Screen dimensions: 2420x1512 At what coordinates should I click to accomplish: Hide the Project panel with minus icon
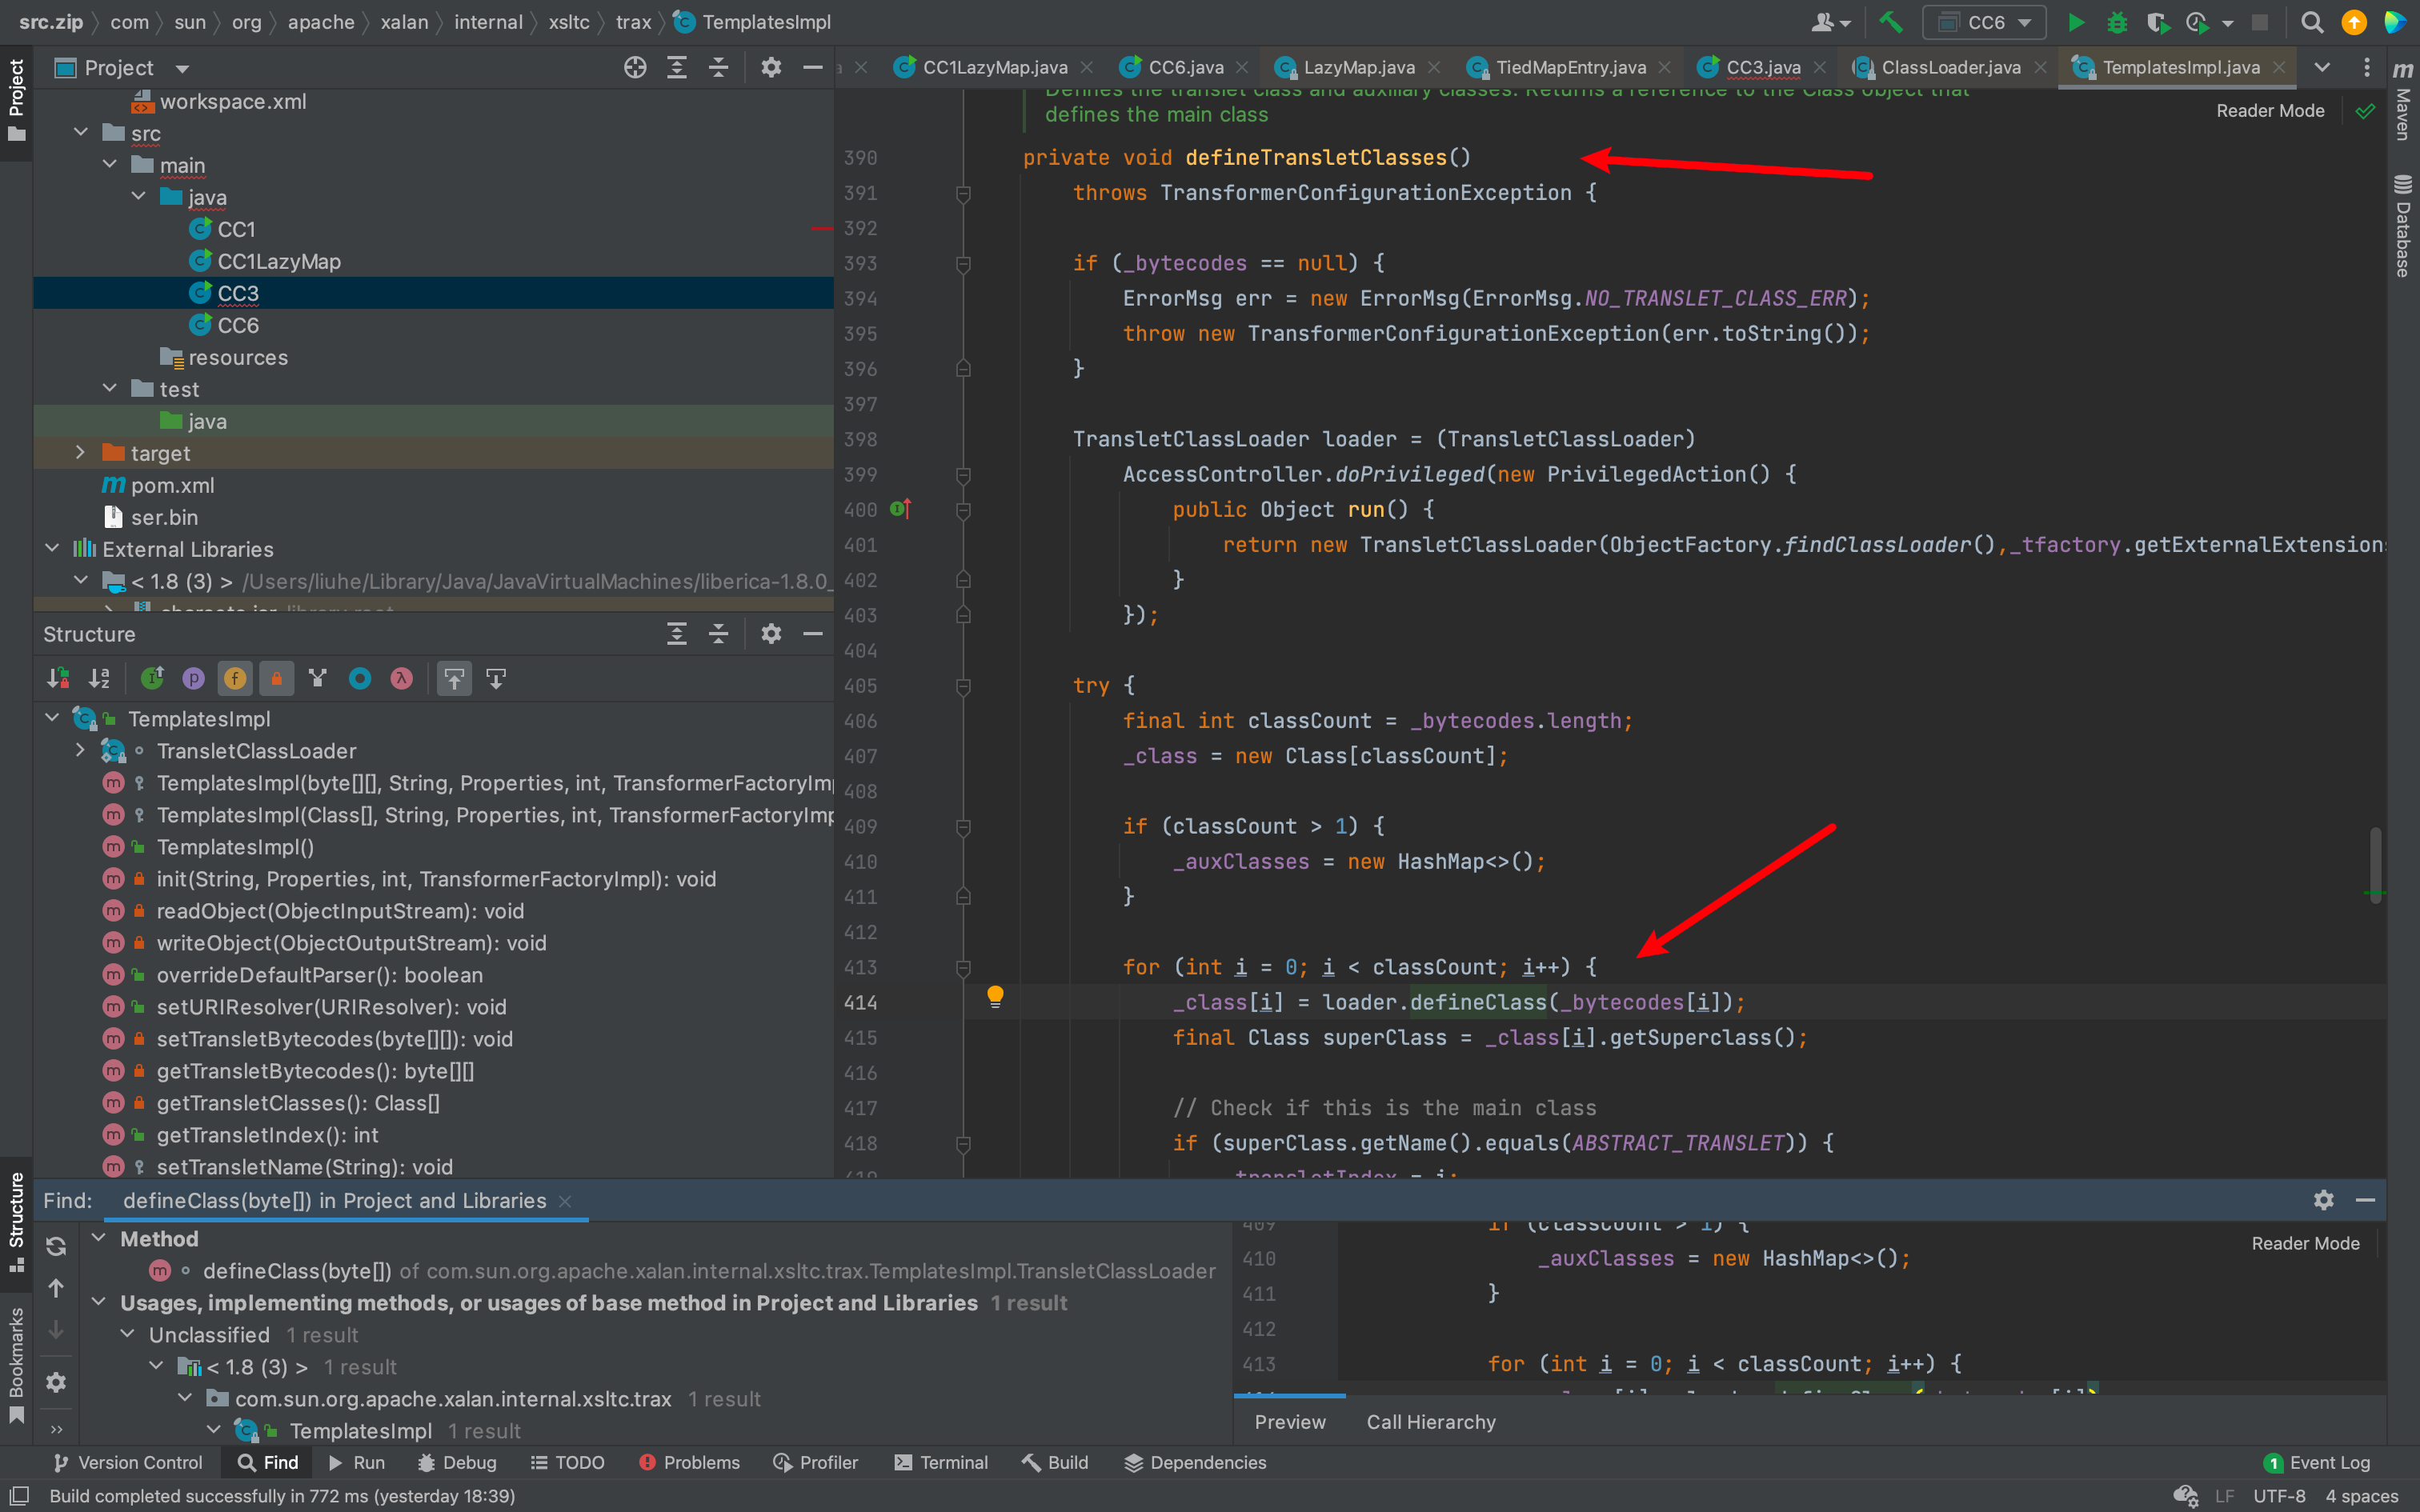pos(813,68)
